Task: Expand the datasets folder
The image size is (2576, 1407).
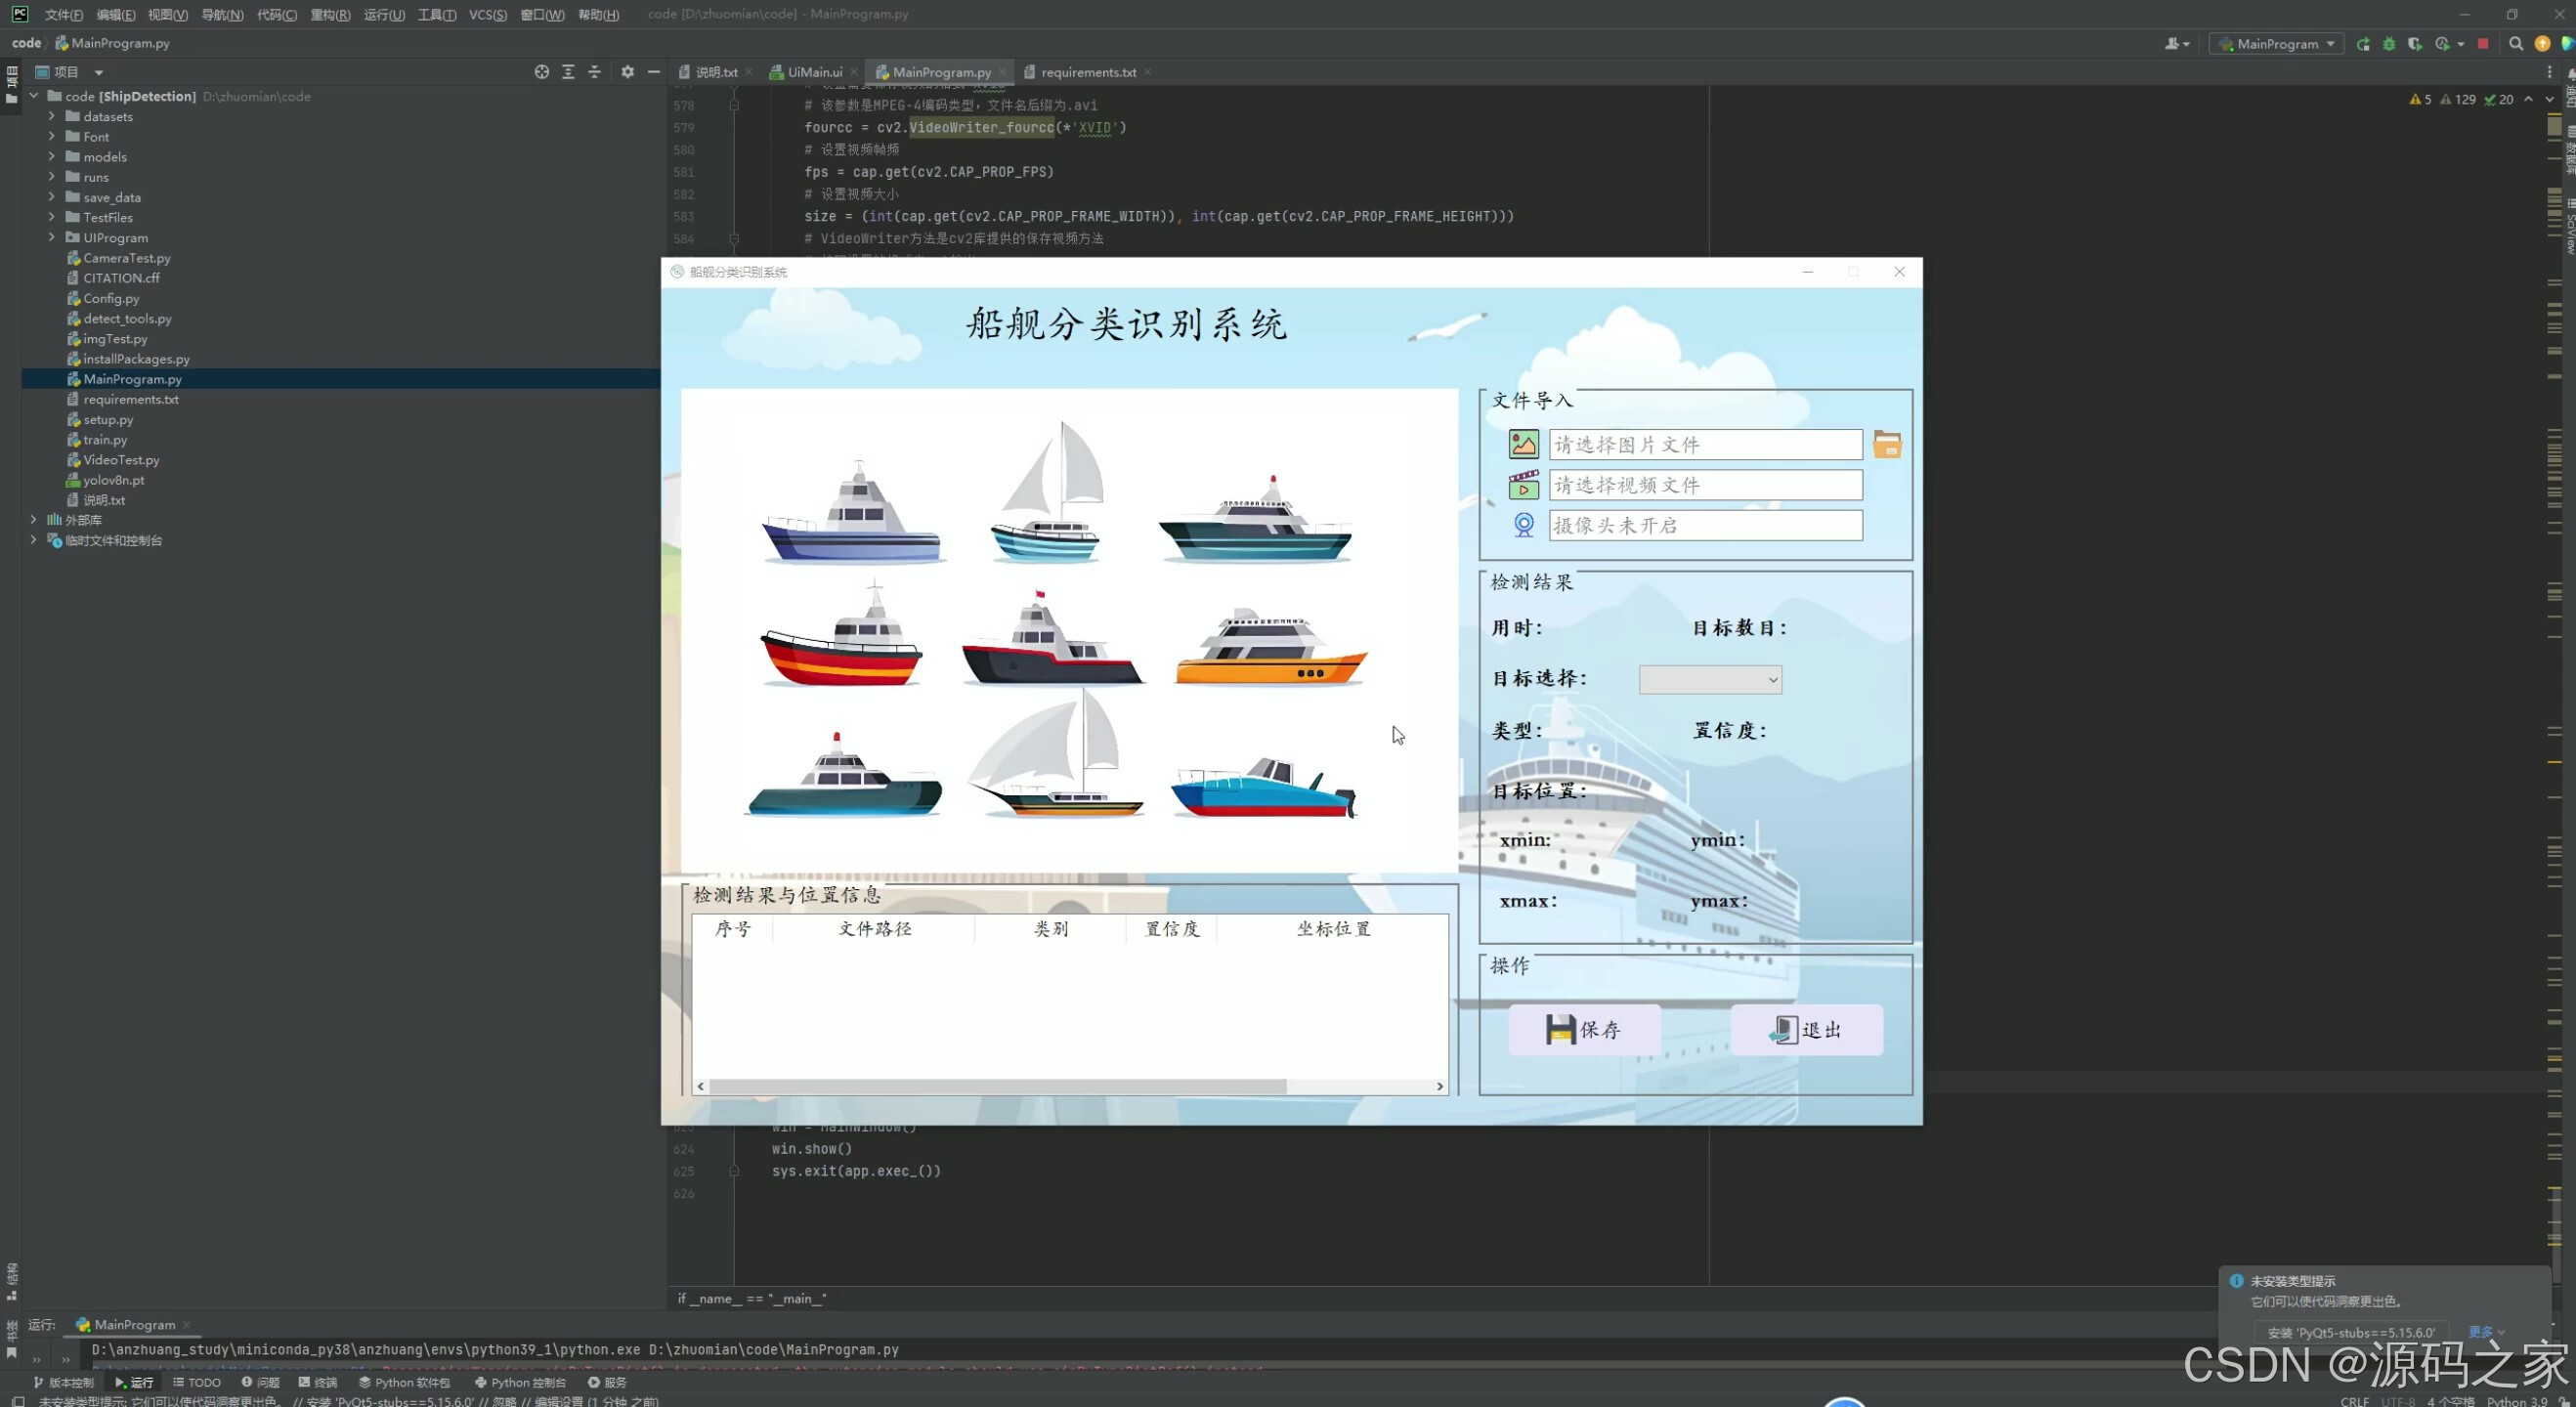Action: 52,116
